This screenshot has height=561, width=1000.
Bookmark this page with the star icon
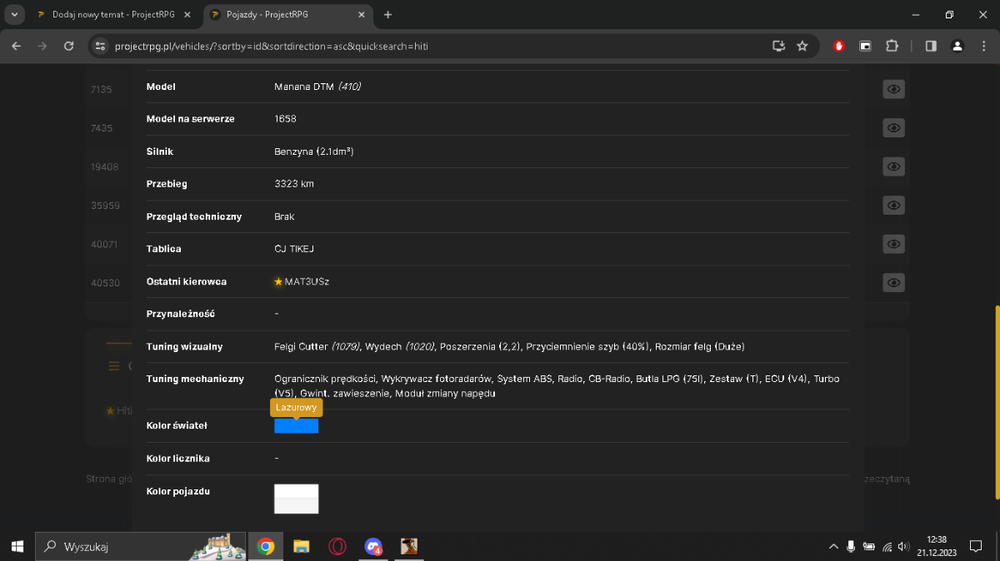(x=802, y=46)
